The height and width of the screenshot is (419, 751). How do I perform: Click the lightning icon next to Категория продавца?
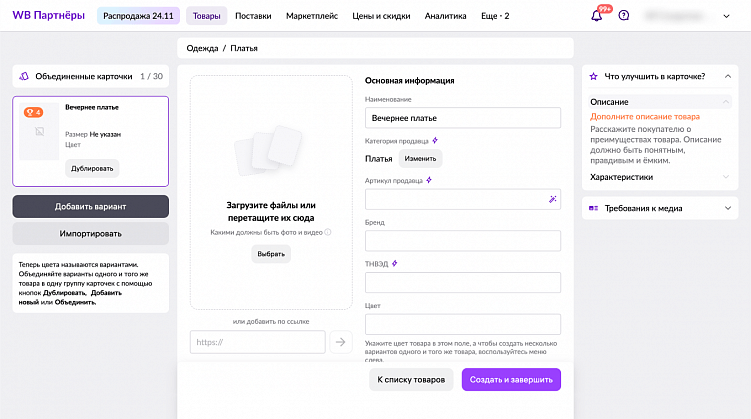(x=435, y=140)
